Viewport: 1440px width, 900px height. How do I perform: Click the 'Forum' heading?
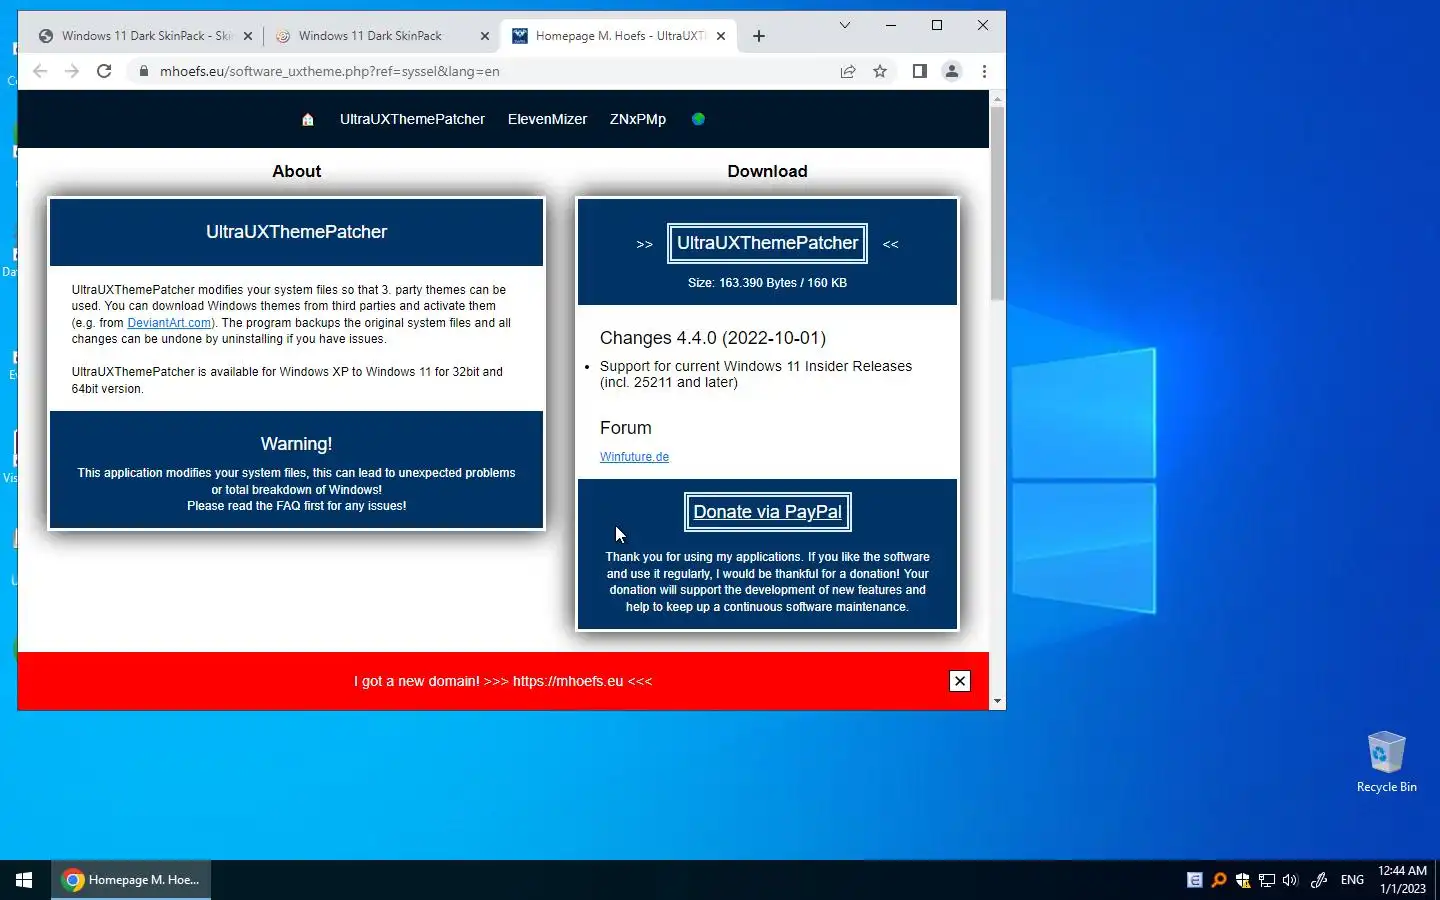coord(626,428)
